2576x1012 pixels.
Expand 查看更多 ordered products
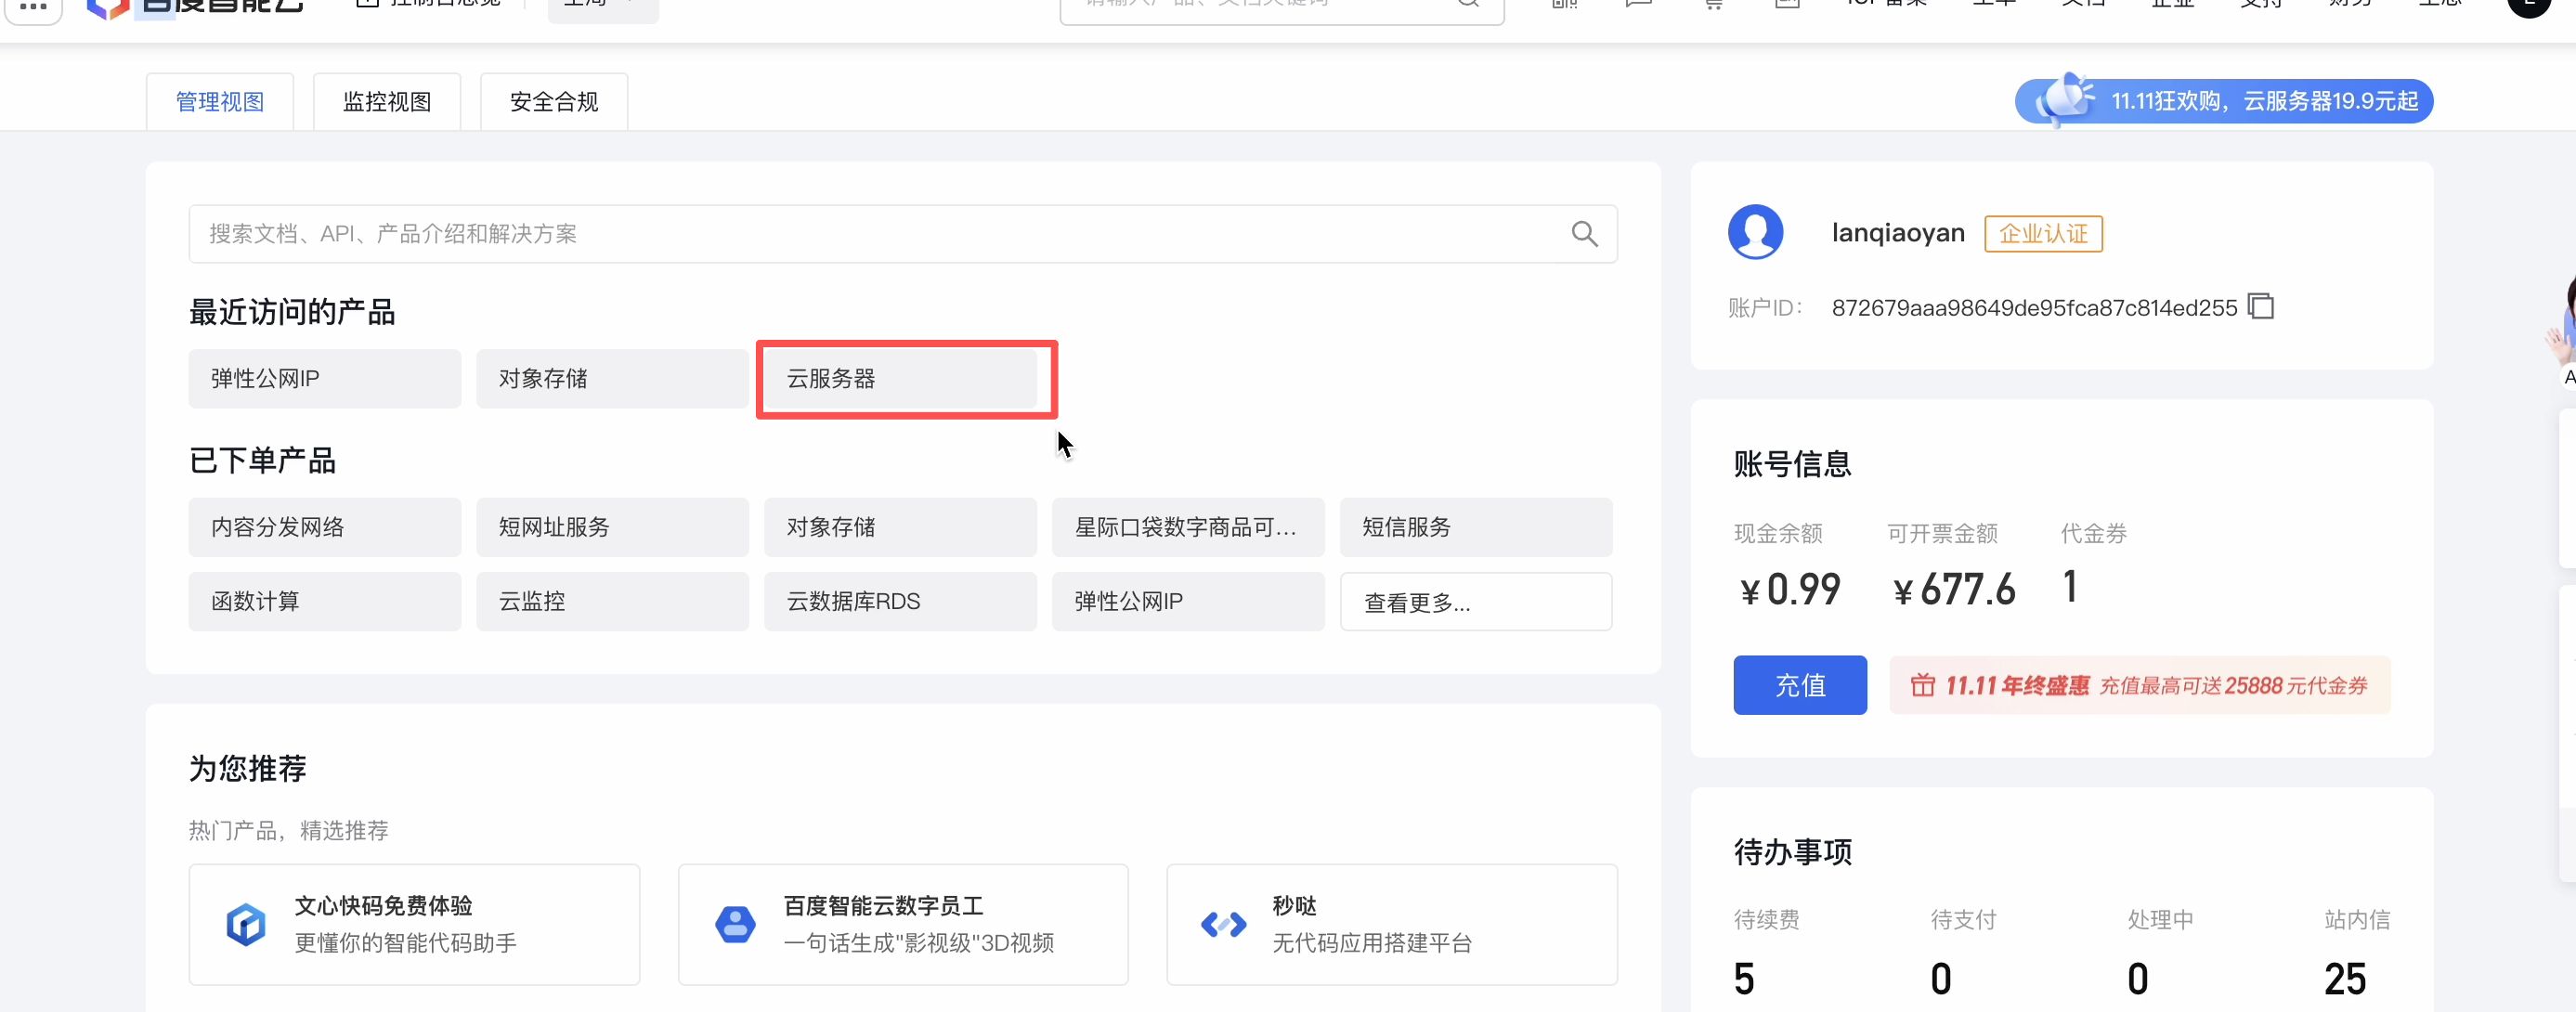point(1475,602)
